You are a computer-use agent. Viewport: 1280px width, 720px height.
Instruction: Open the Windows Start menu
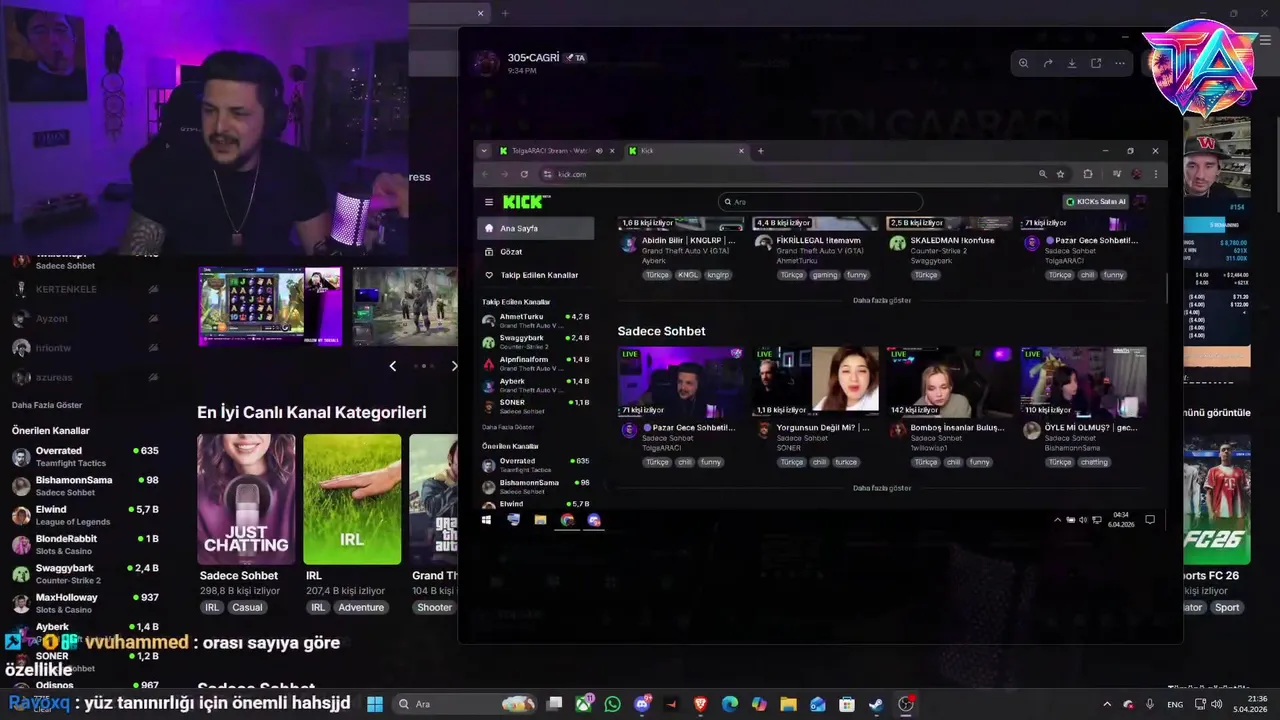point(375,704)
